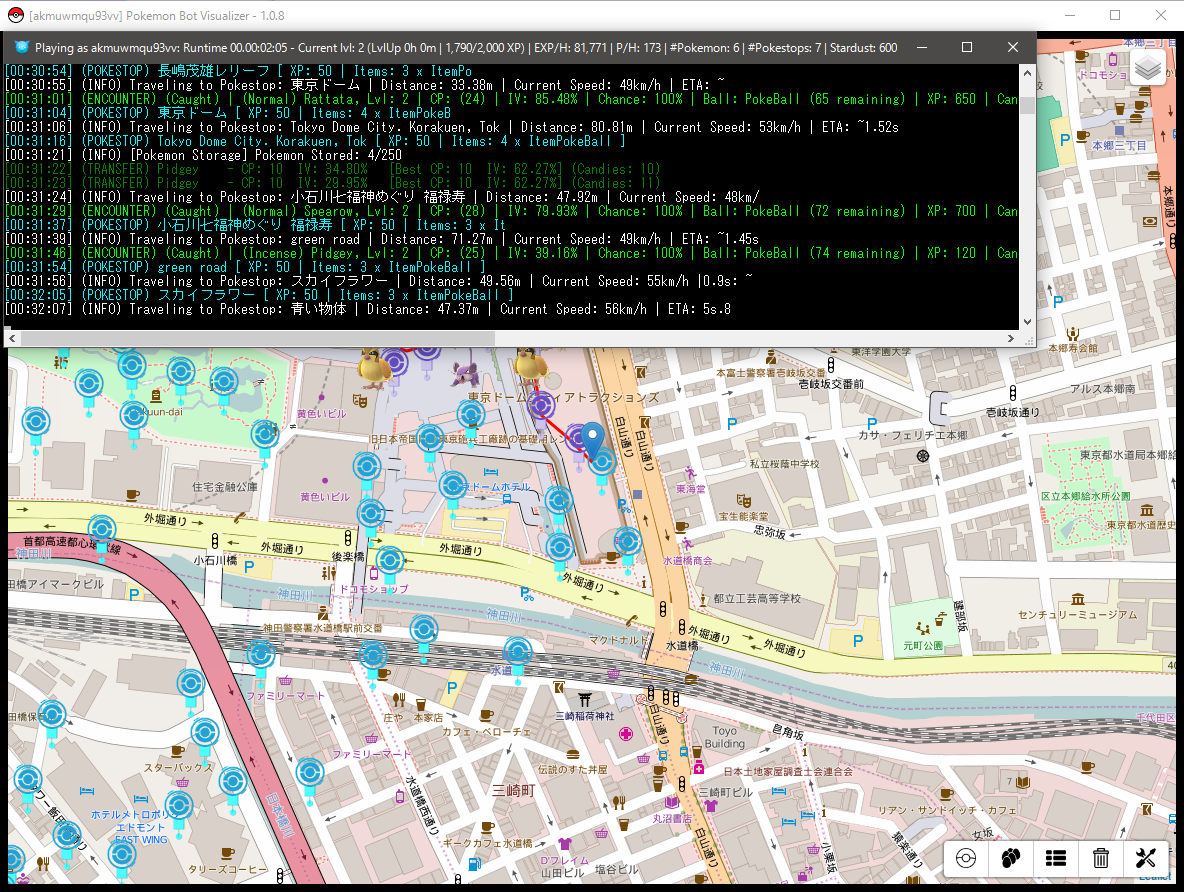Open the eggs panel icon
This screenshot has width=1184, height=892.
pyautogui.click(x=1010, y=858)
